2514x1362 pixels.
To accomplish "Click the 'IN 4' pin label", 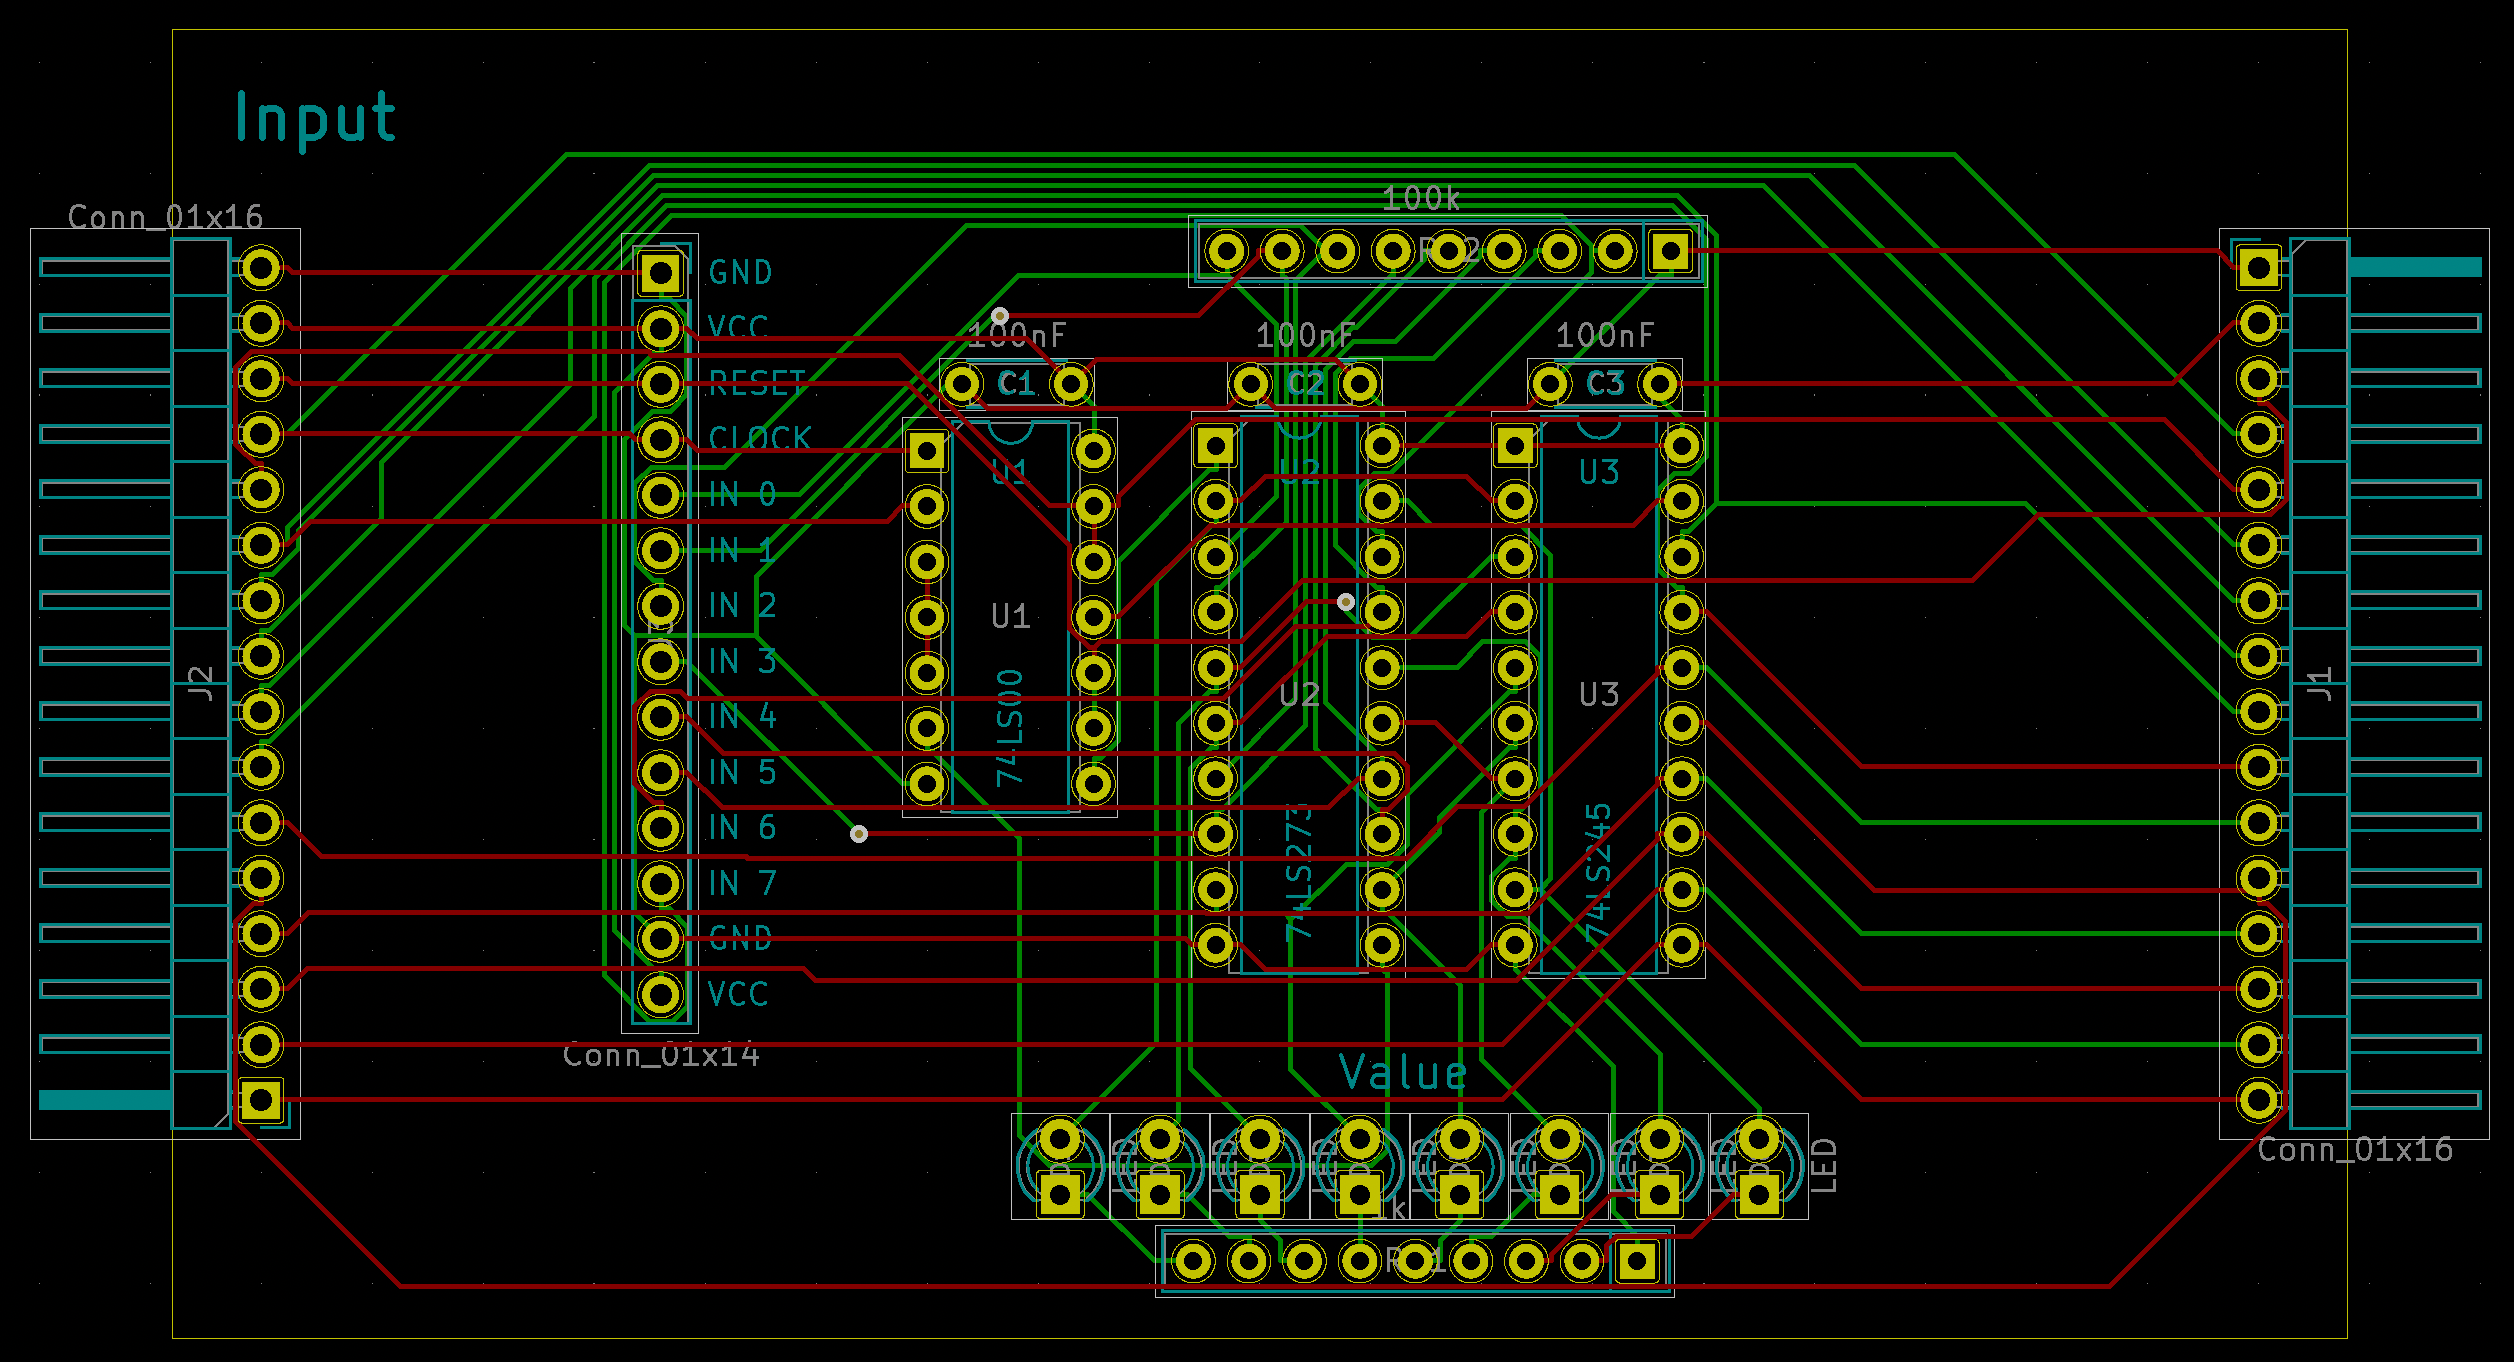I will pos(742,716).
